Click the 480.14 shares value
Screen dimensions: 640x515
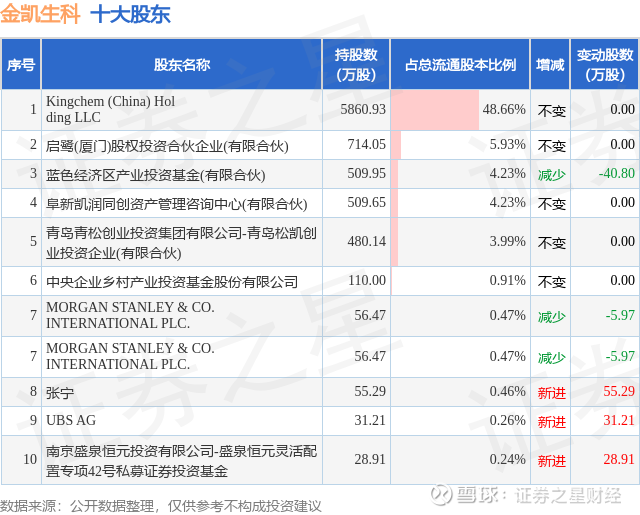pyautogui.click(x=367, y=242)
